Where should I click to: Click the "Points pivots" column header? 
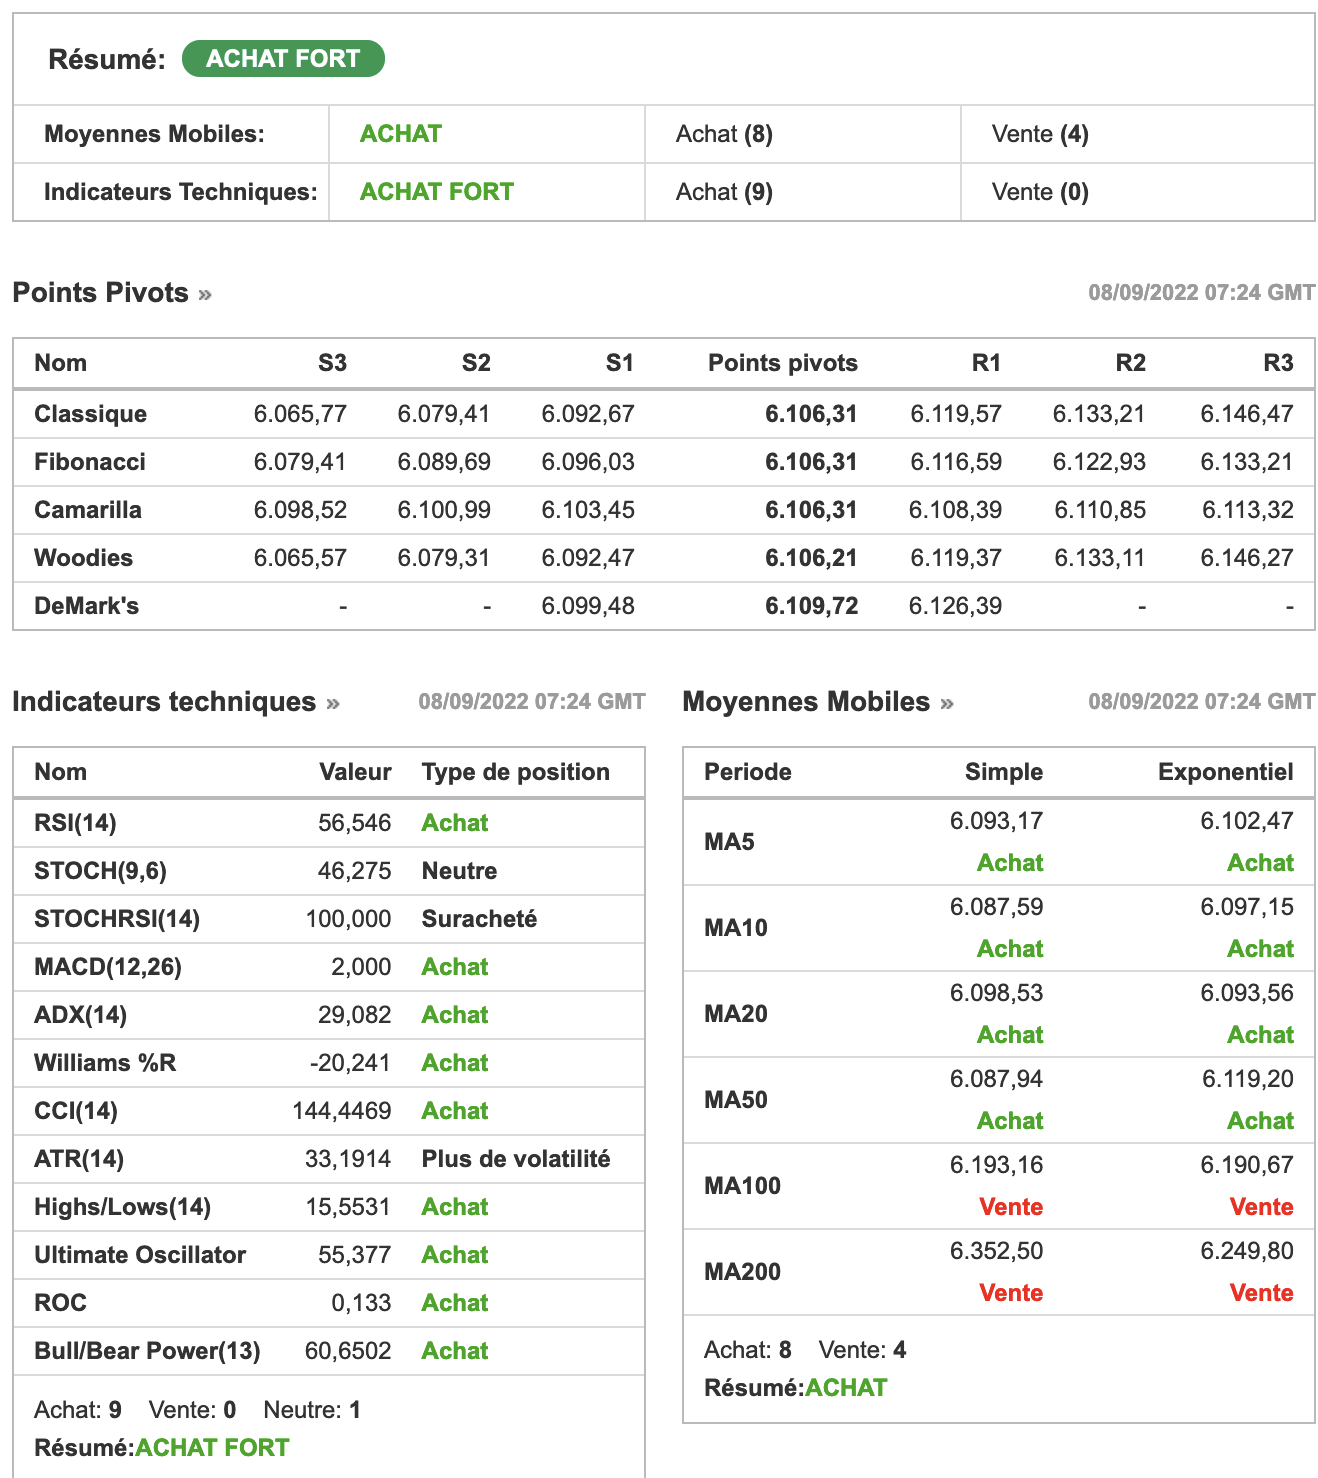tap(783, 363)
